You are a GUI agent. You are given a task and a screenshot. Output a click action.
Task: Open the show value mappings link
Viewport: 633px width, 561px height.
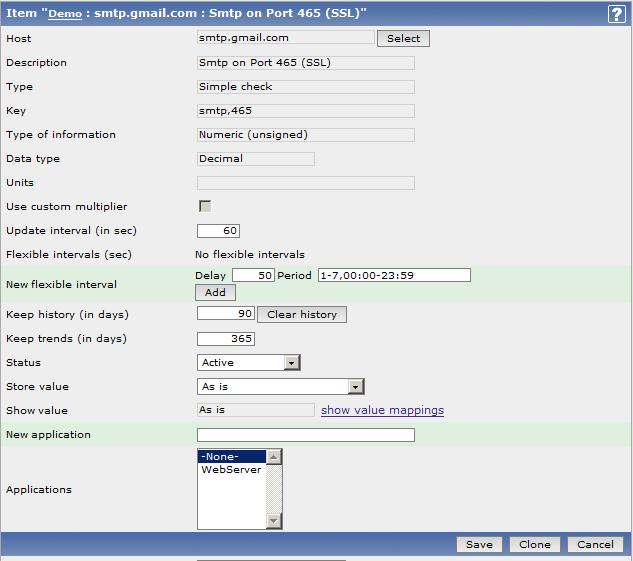(x=382, y=410)
